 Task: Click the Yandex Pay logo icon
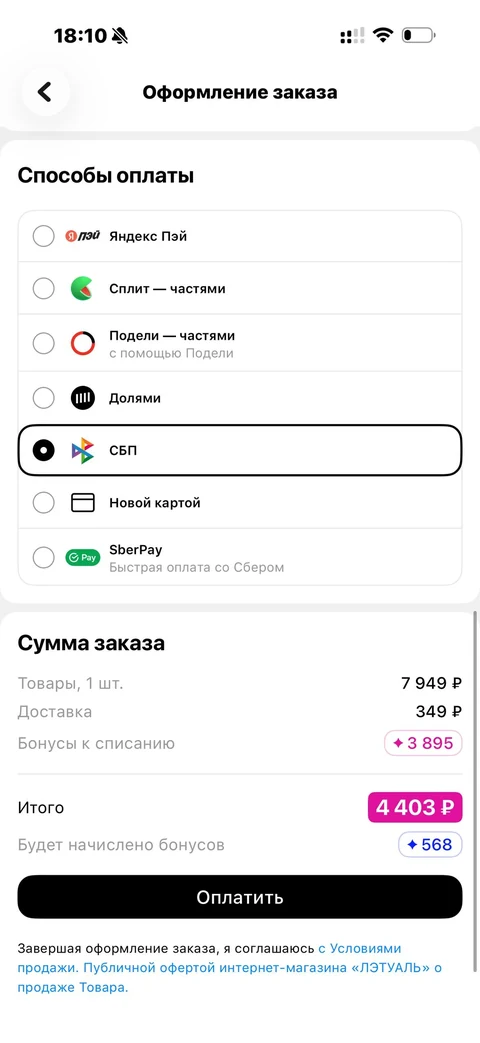pyautogui.click(x=82, y=236)
